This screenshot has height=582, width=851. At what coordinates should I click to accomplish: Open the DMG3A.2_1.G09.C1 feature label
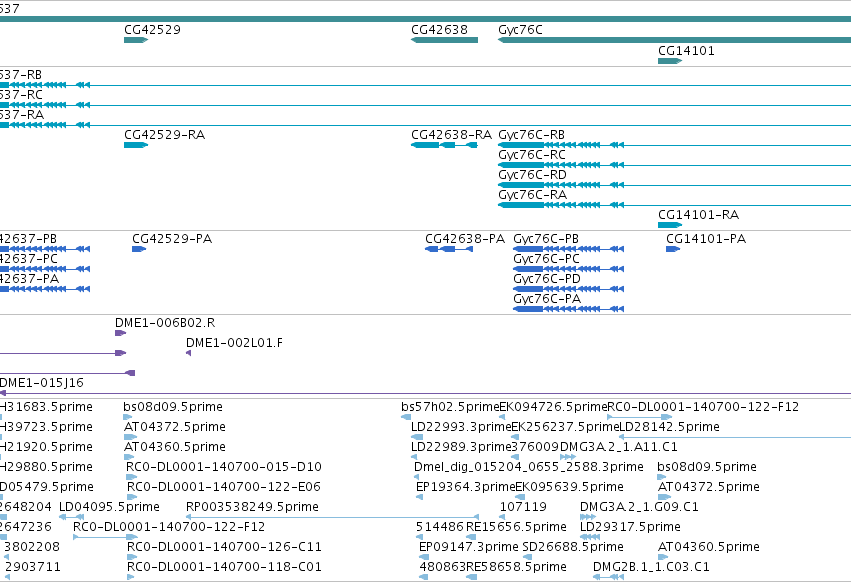[639, 508]
